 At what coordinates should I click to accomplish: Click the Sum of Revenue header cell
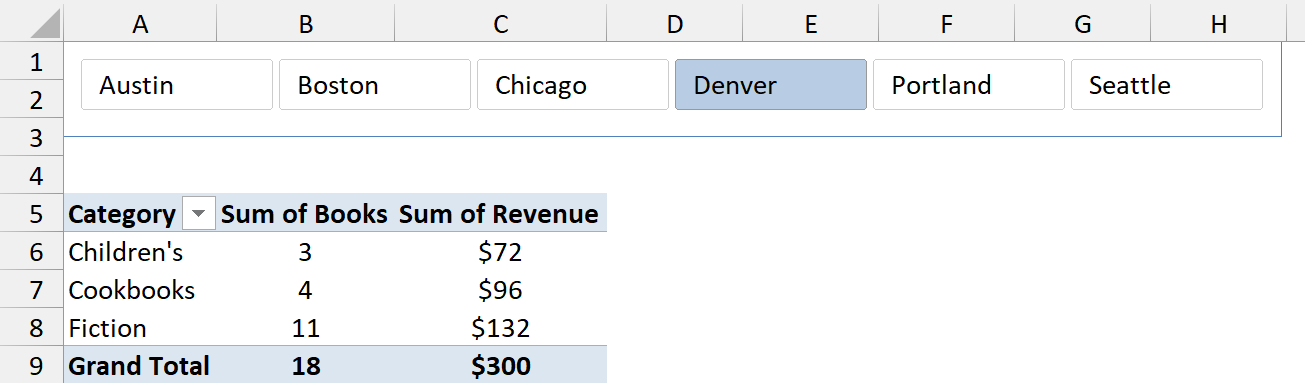pyautogui.click(x=500, y=214)
